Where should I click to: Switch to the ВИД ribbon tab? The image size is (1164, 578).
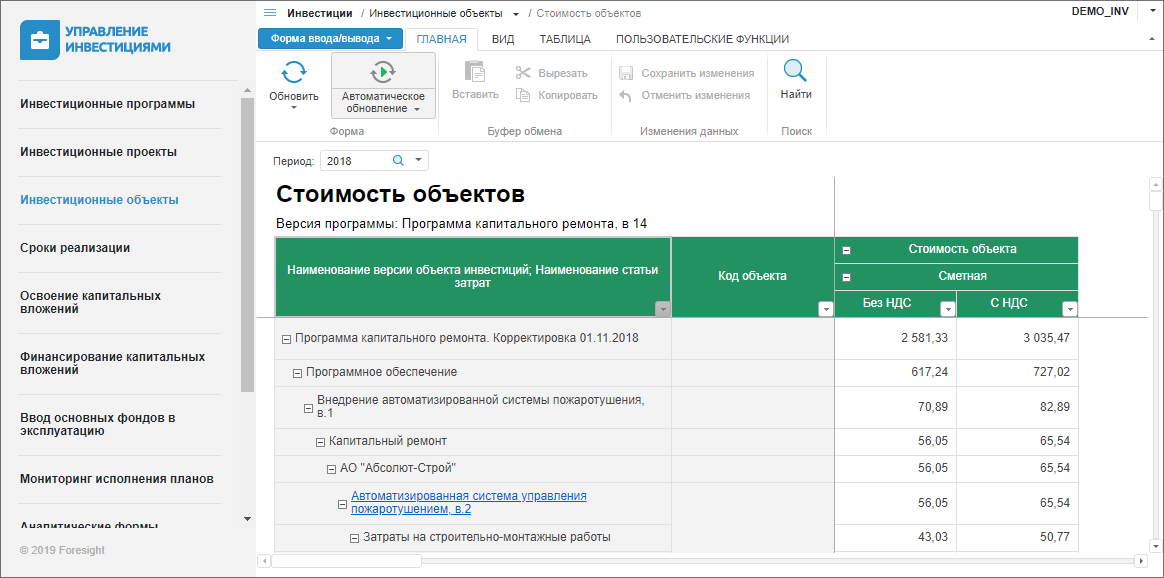click(503, 39)
